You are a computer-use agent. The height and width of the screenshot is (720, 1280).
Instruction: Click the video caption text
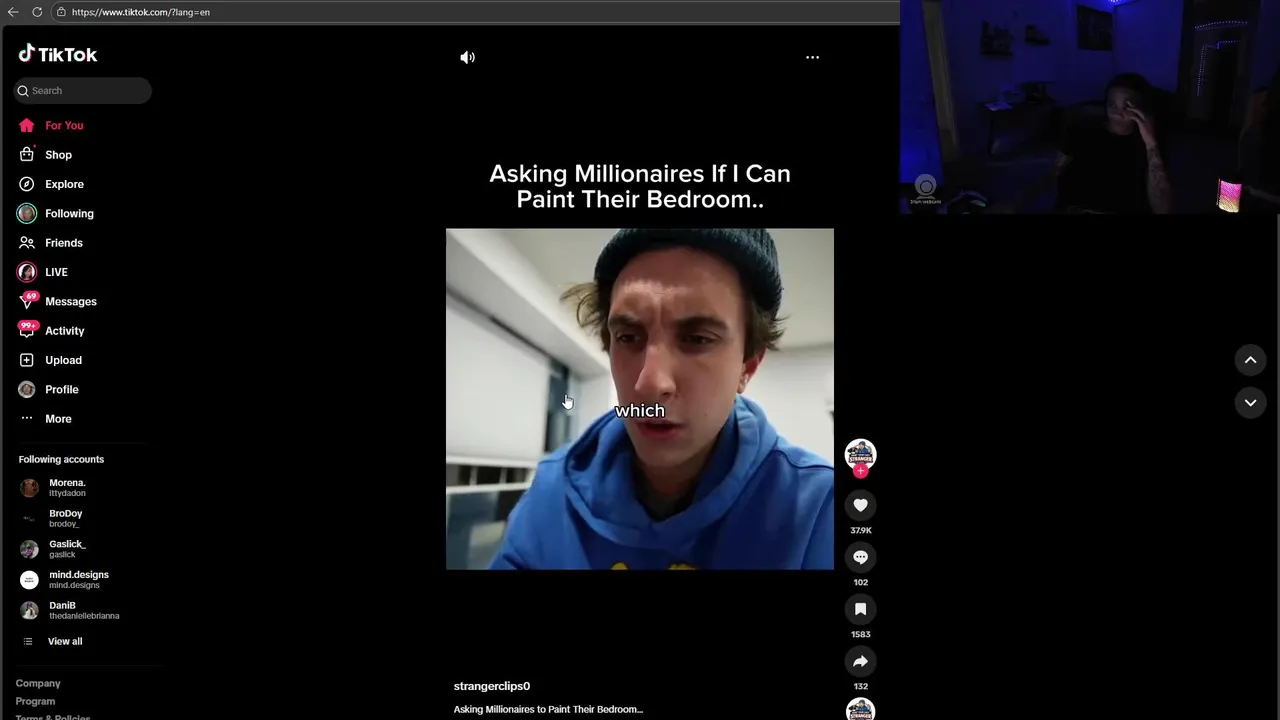click(x=548, y=709)
